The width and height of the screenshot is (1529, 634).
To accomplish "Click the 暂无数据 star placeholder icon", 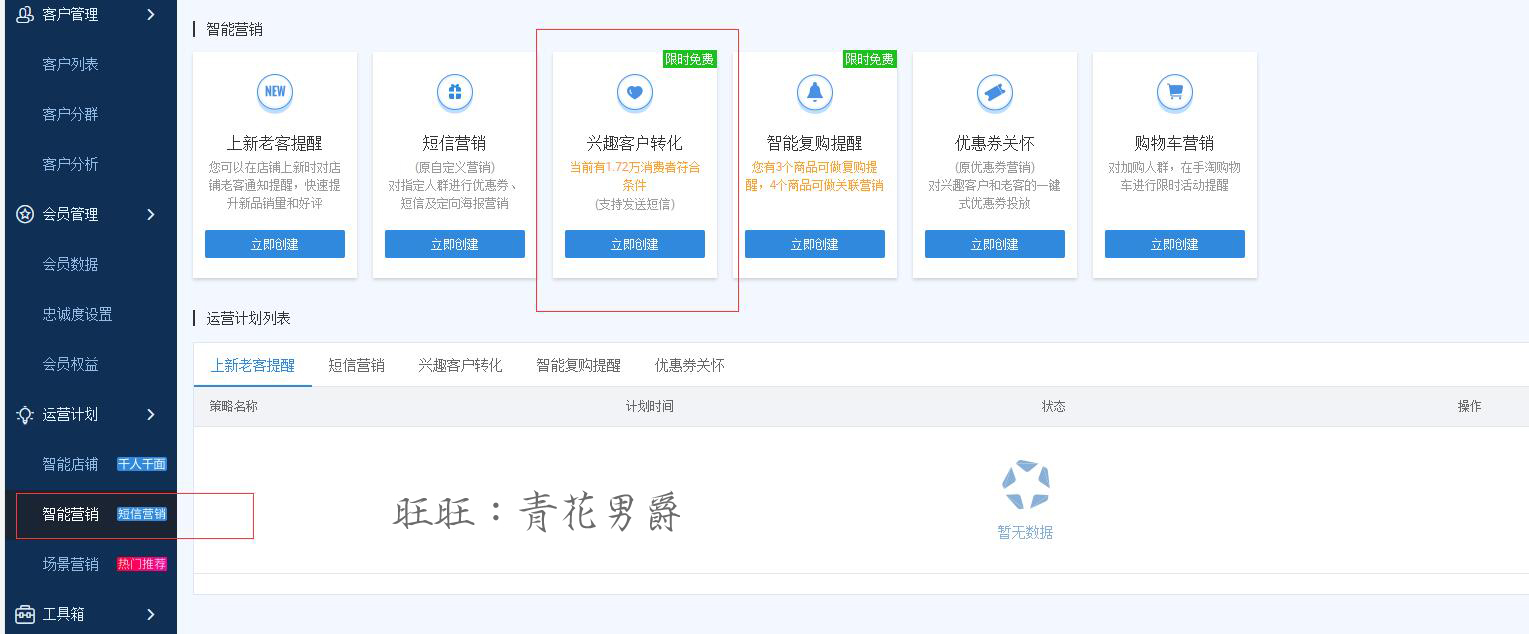I will pos(1025,486).
